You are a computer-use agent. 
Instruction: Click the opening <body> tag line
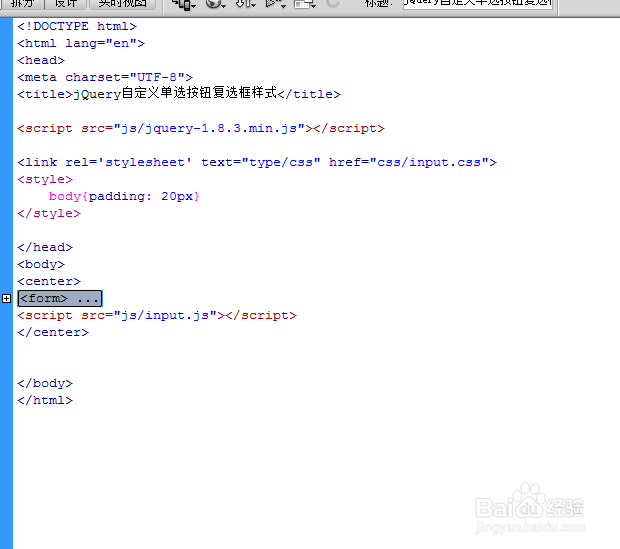41,265
